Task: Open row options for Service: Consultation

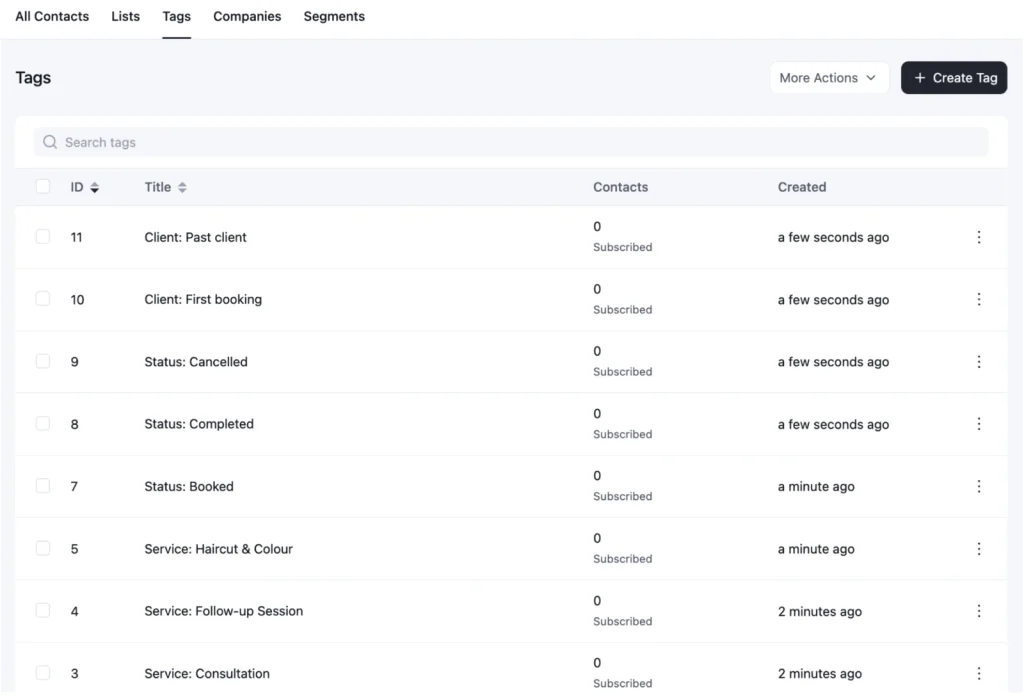Action: coord(978,673)
